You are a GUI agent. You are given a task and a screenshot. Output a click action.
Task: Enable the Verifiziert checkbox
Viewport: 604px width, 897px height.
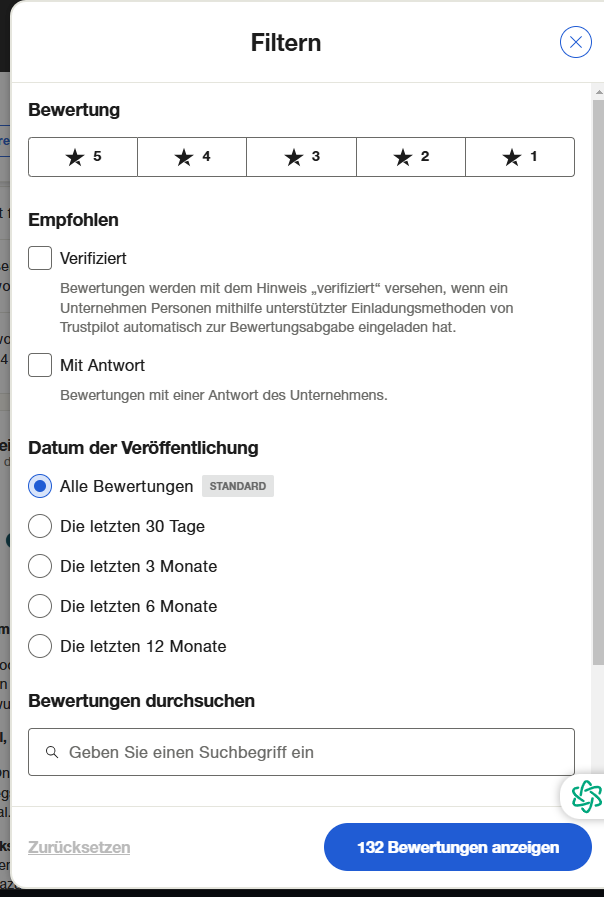(40, 258)
